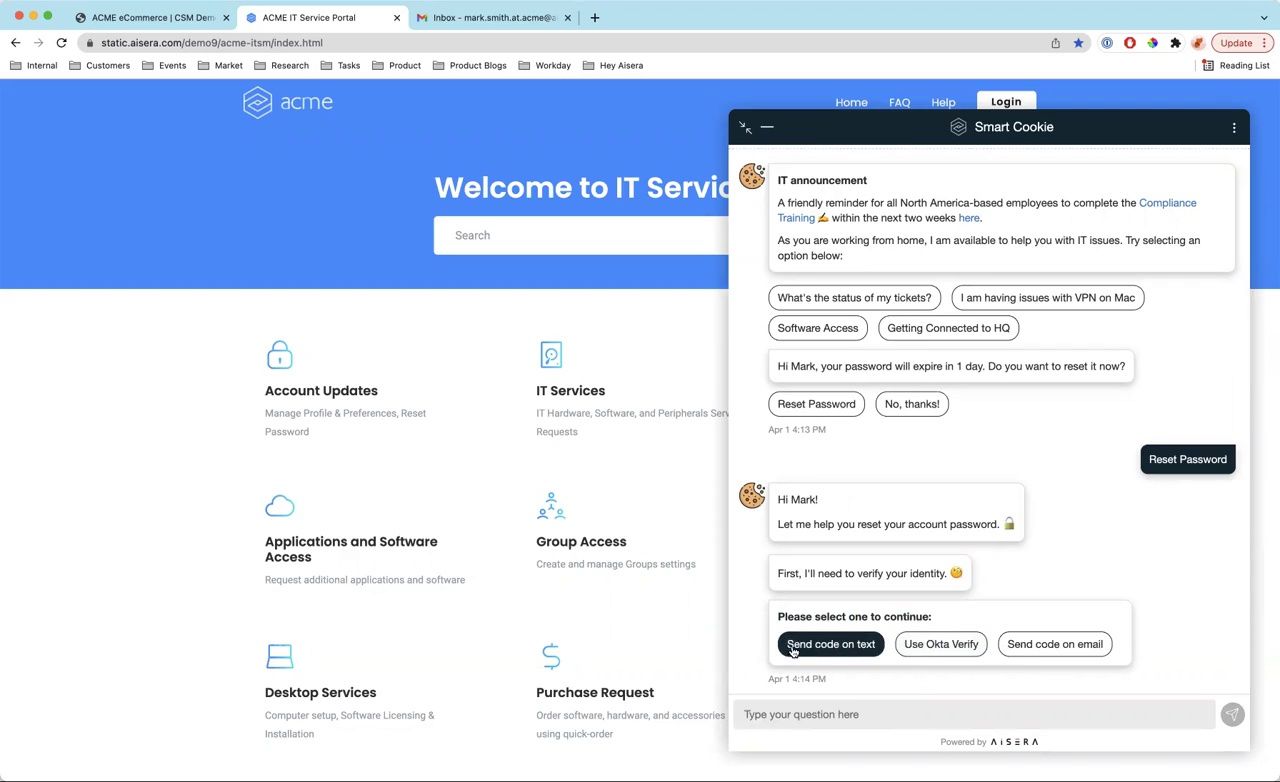Click the Compliance Training link
The width and height of the screenshot is (1280, 782).
click(1167, 202)
